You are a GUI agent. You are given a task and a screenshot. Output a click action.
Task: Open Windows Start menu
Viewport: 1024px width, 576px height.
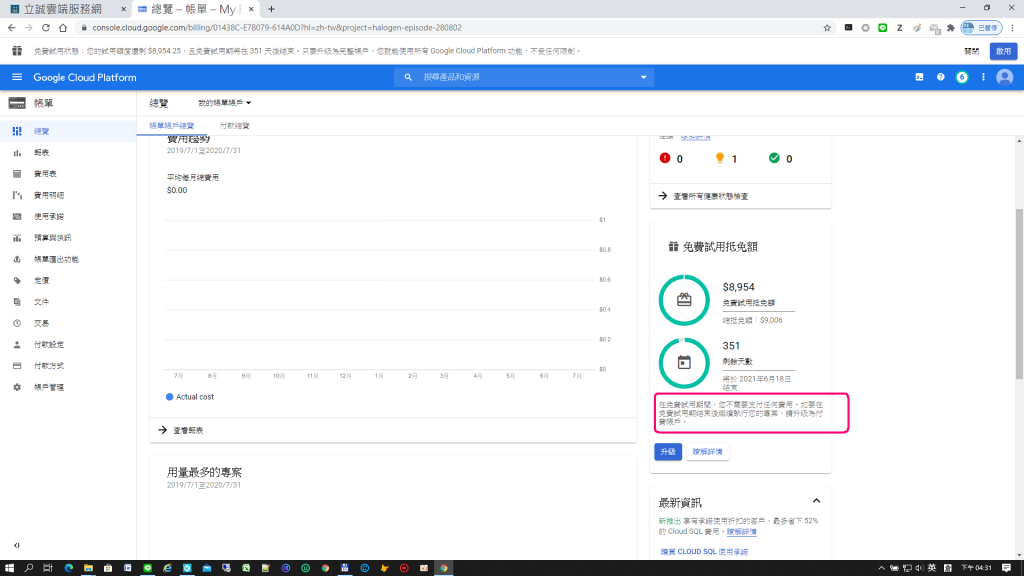click(x=9, y=568)
